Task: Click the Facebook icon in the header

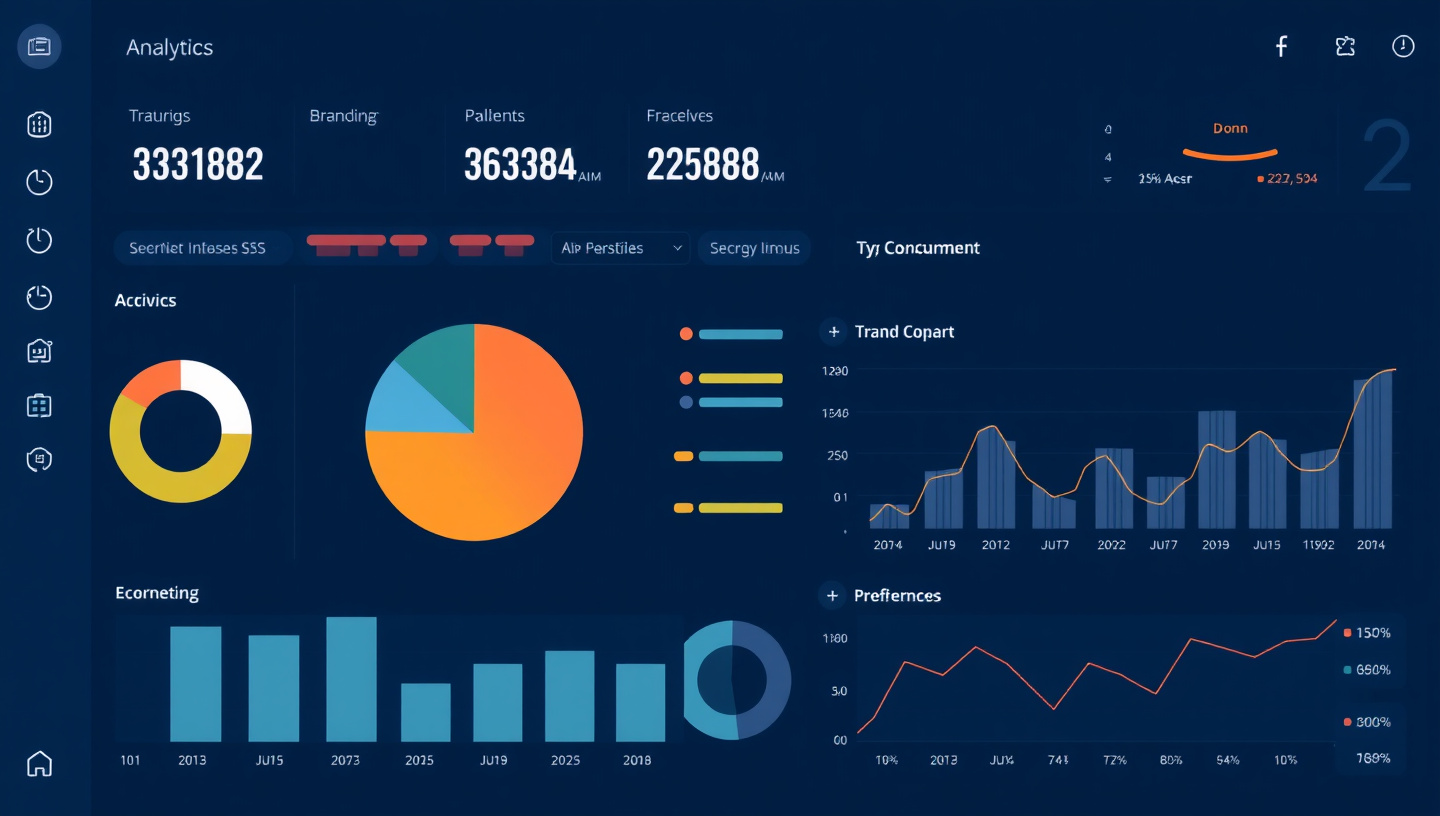Action: (x=1281, y=46)
